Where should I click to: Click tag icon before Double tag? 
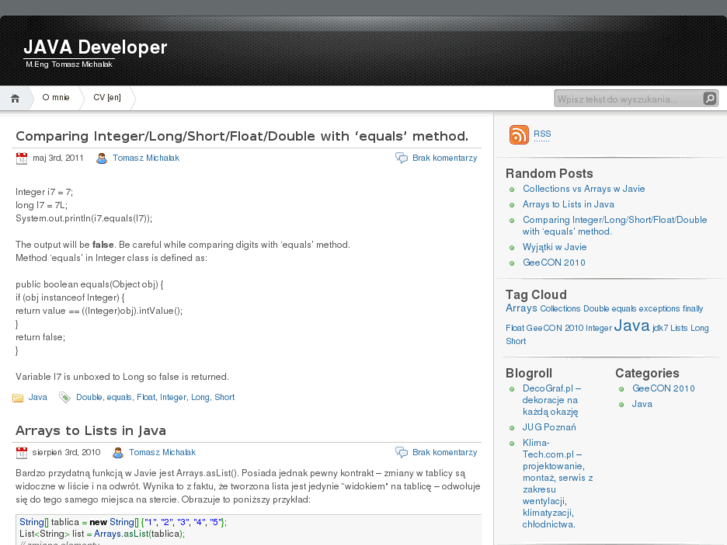pos(64,398)
